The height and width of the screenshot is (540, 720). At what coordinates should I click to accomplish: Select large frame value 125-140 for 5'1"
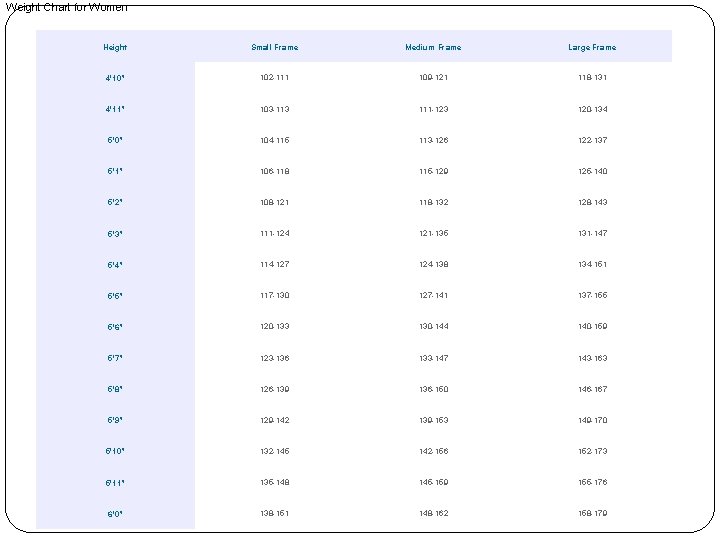(x=592, y=171)
